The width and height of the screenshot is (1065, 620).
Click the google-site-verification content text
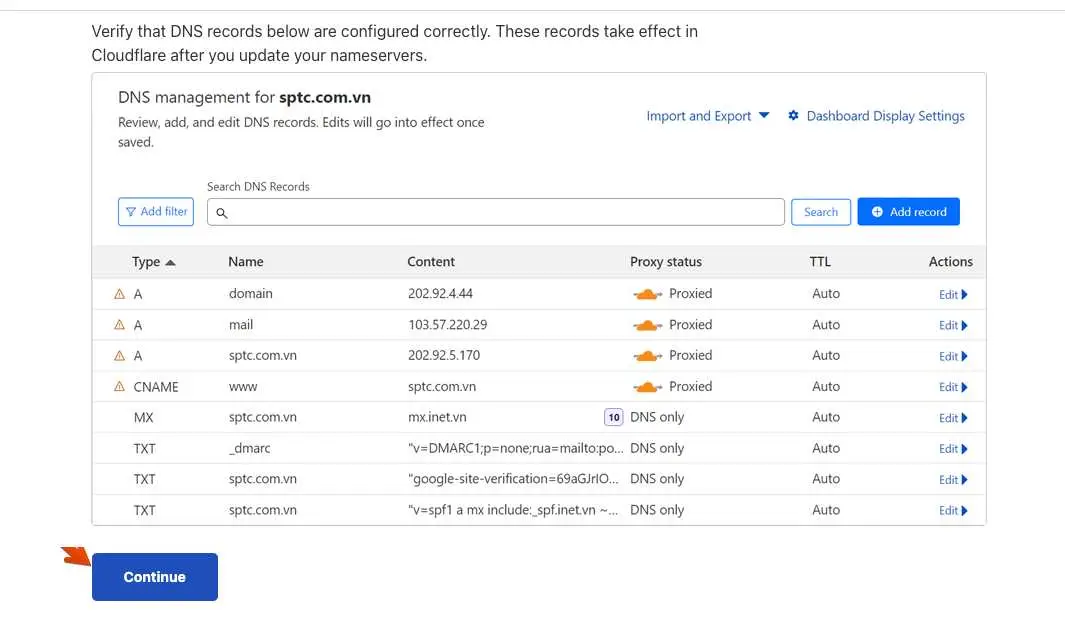point(513,479)
